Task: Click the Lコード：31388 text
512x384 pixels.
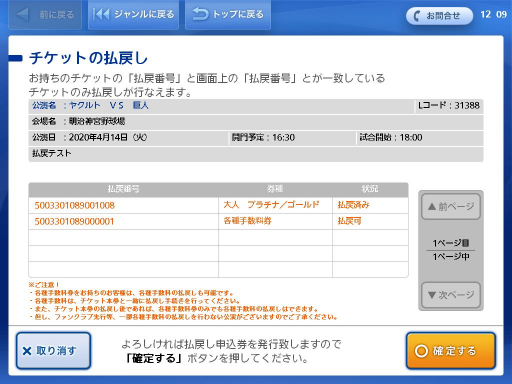Action: 449,106
